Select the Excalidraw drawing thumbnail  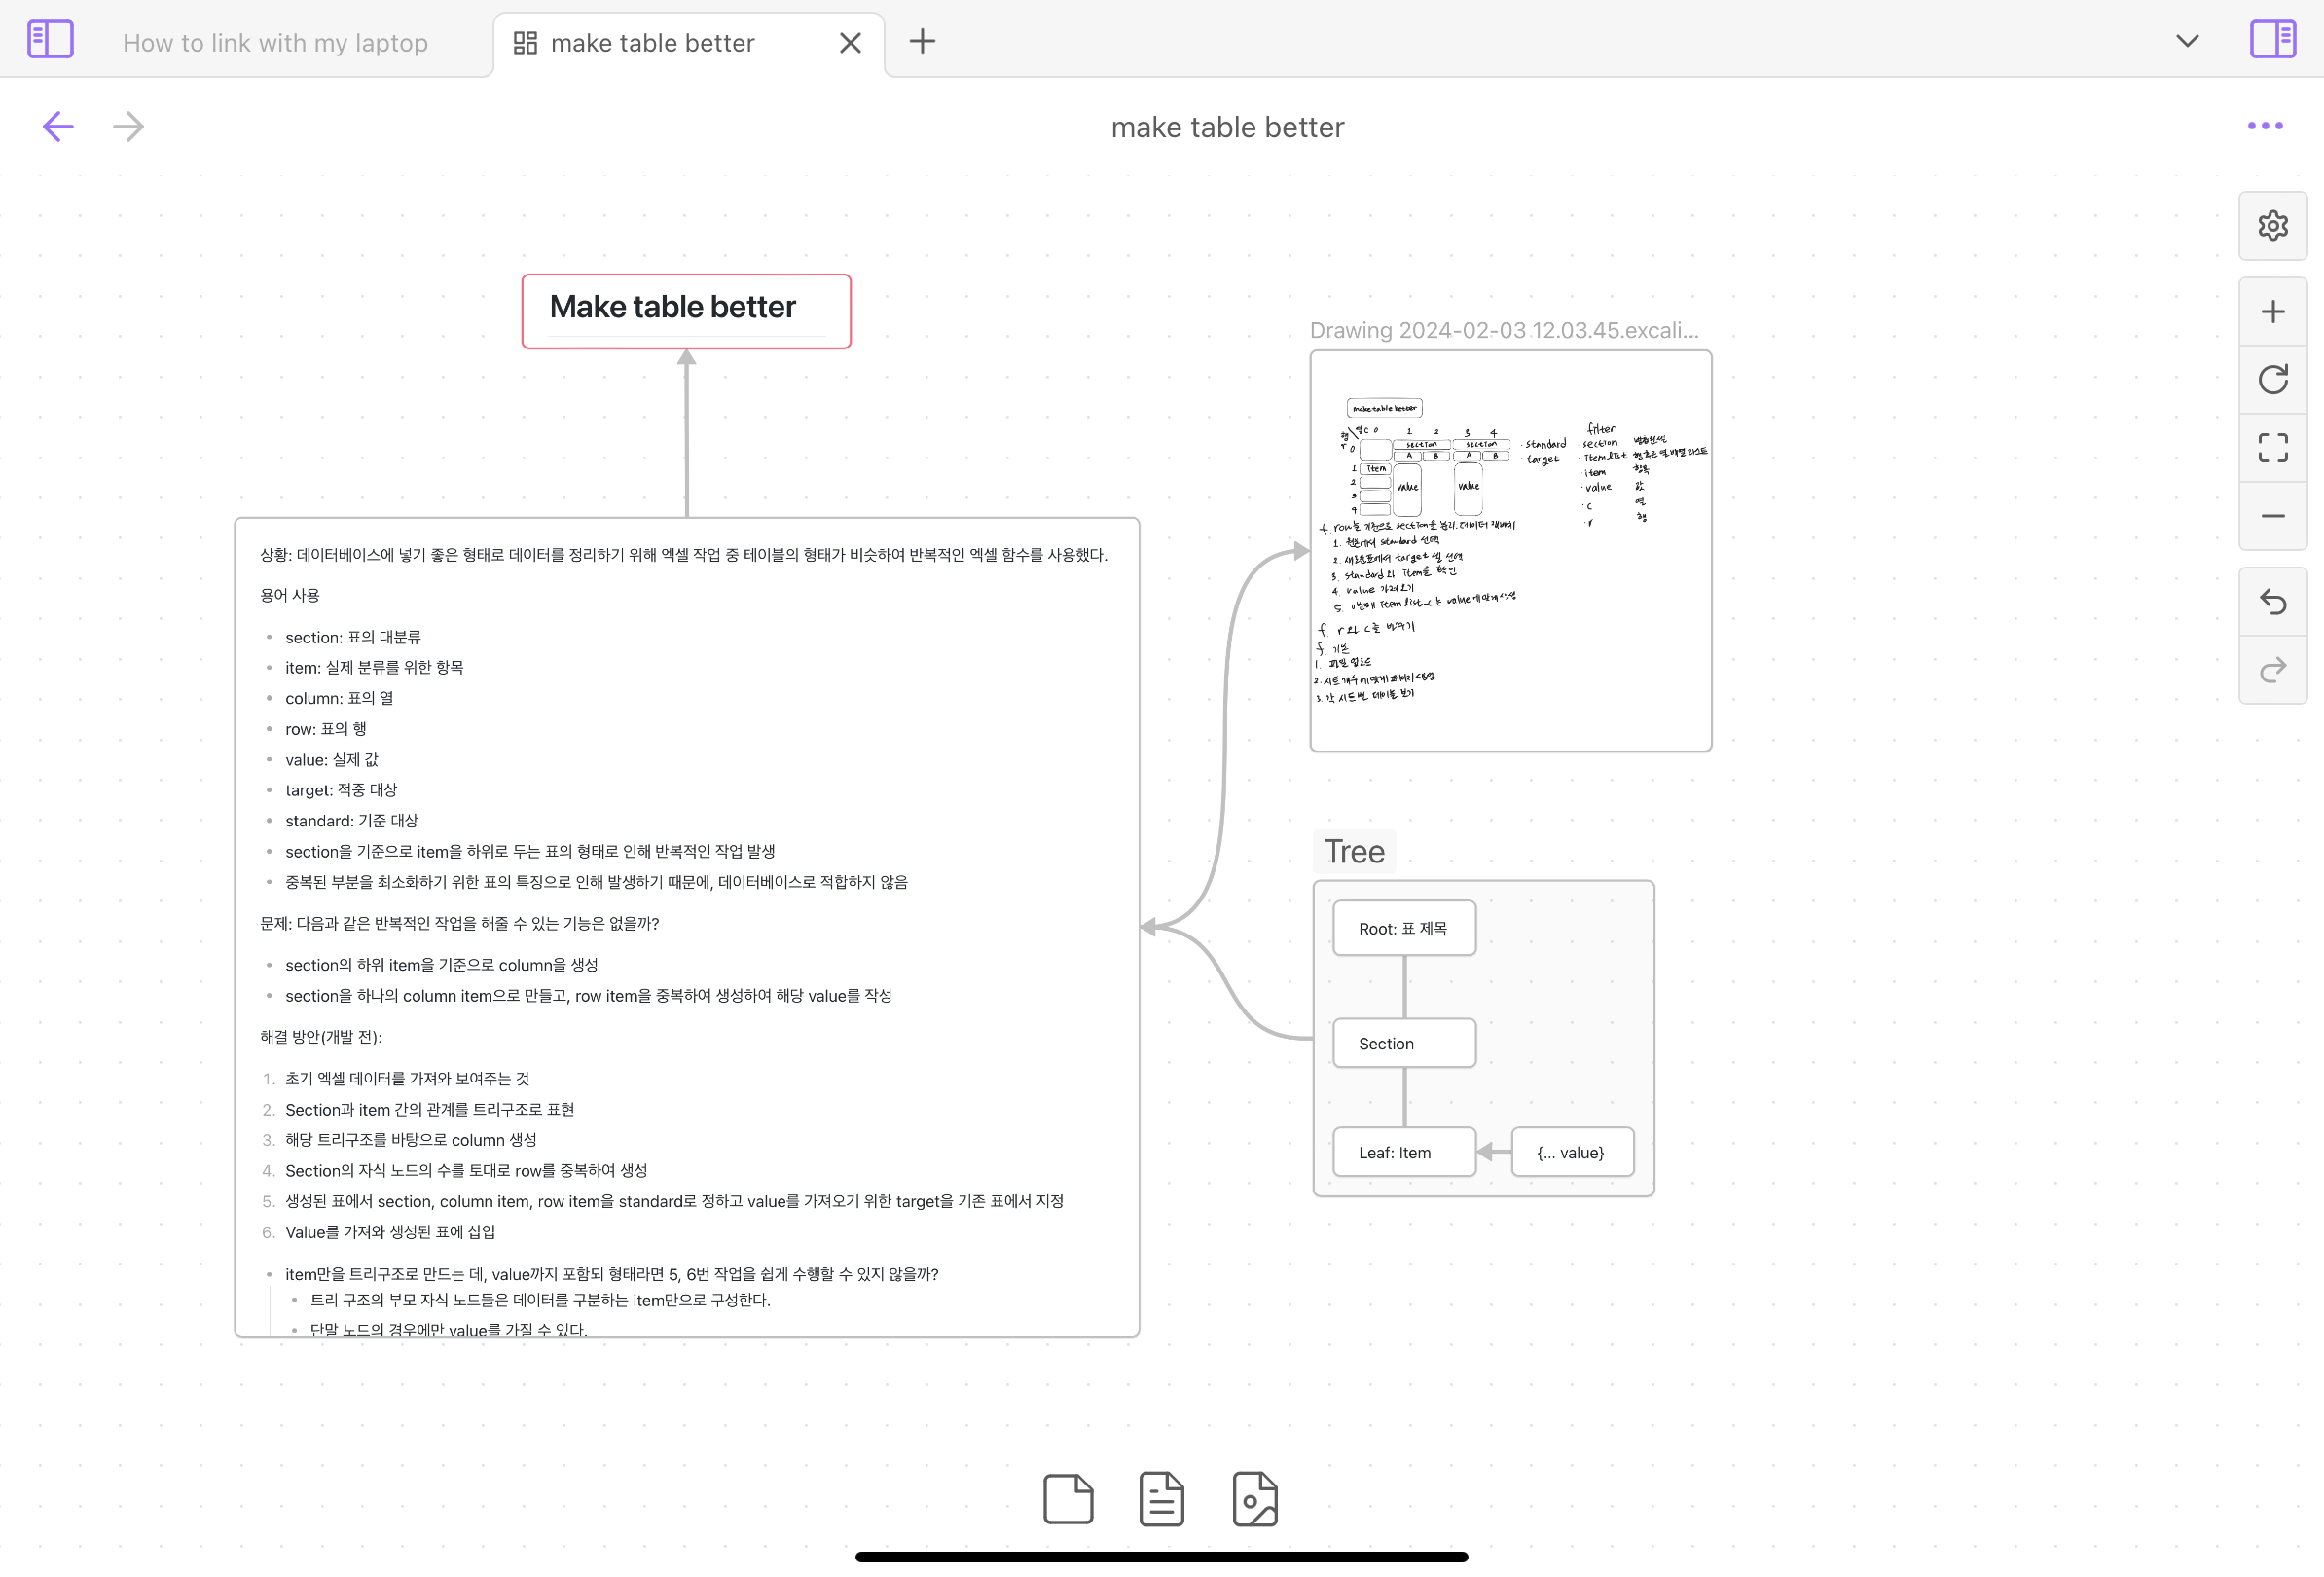(1510, 550)
